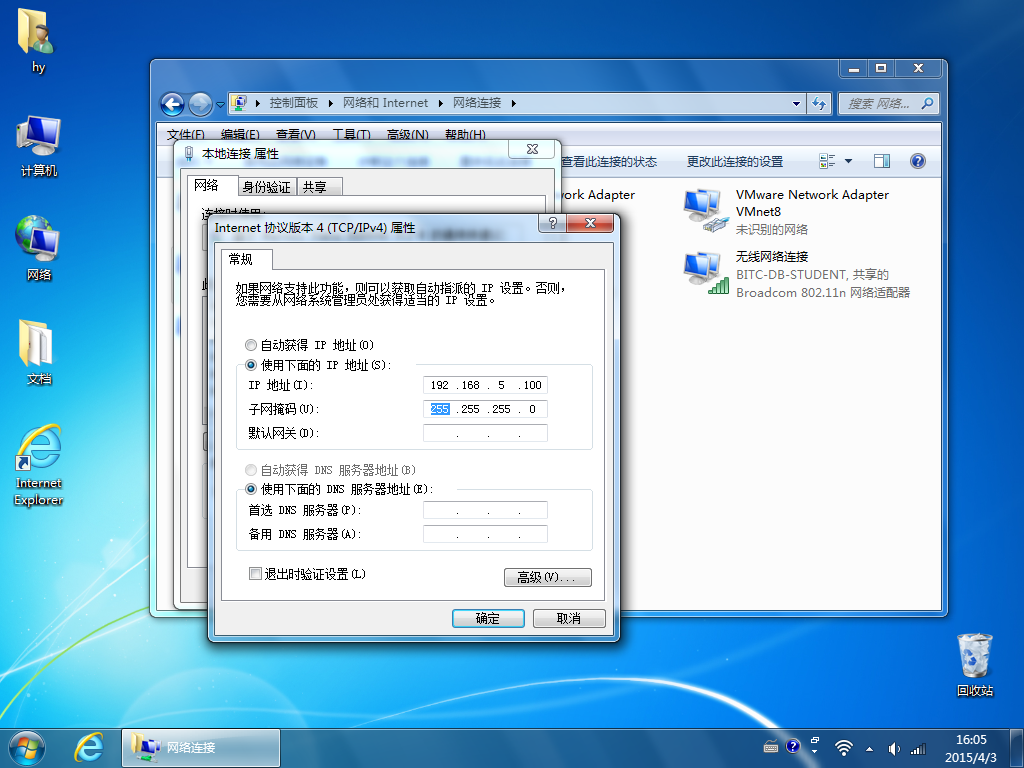Open the Recycle Bin desktop icon

click(x=974, y=665)
